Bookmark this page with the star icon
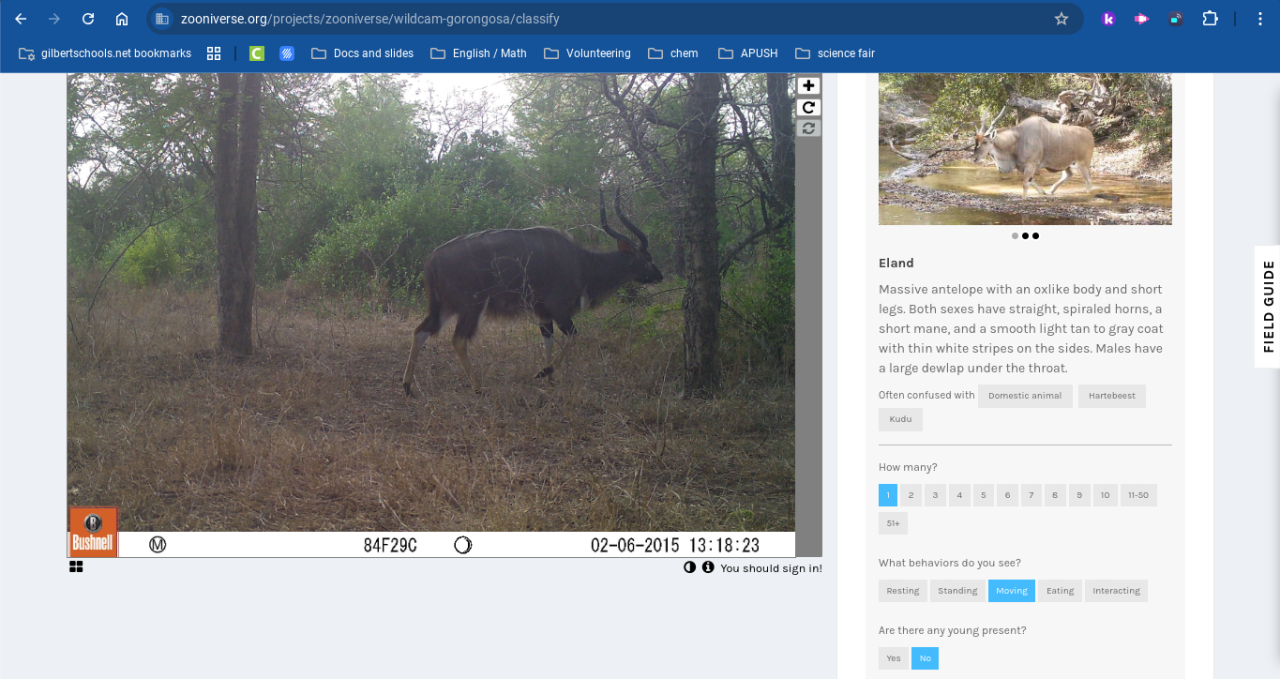The height and width of the screenshot is (679, 1280). [x=1061, y=19]
